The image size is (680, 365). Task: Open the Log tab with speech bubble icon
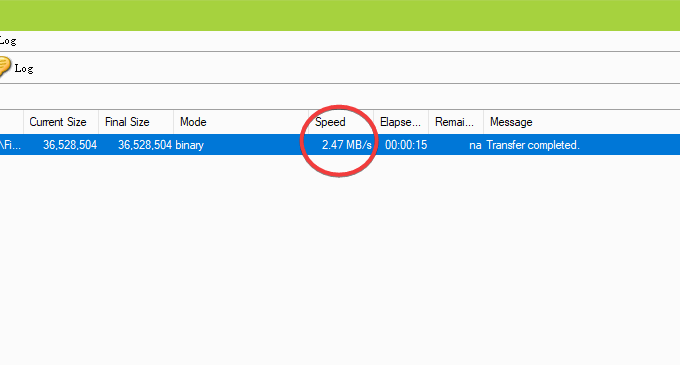point(16,68)
